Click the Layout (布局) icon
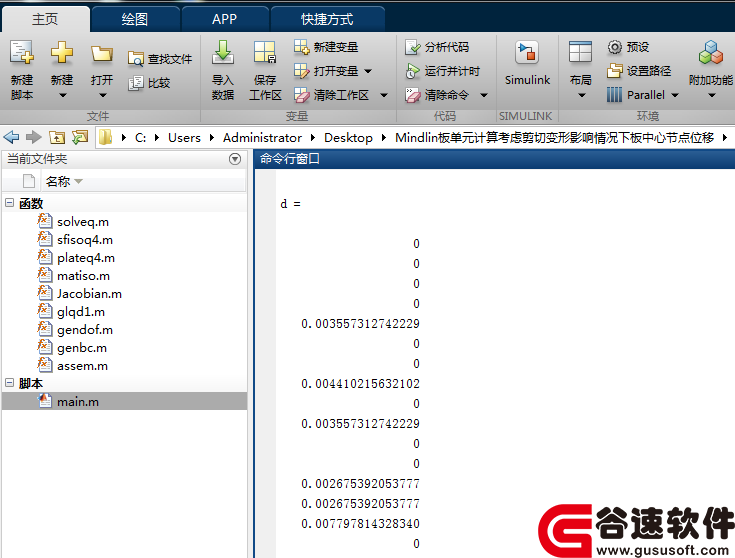The image size is (735, 558). pos(580,52)
